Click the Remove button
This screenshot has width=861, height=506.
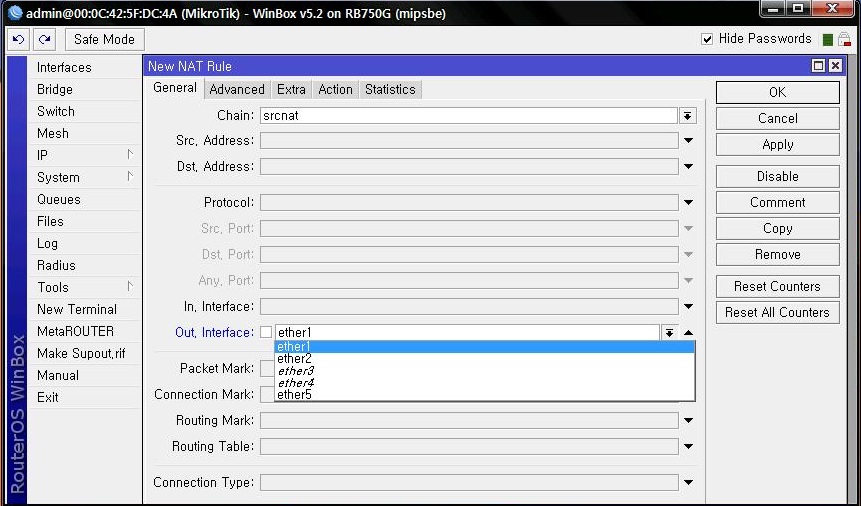778,254
